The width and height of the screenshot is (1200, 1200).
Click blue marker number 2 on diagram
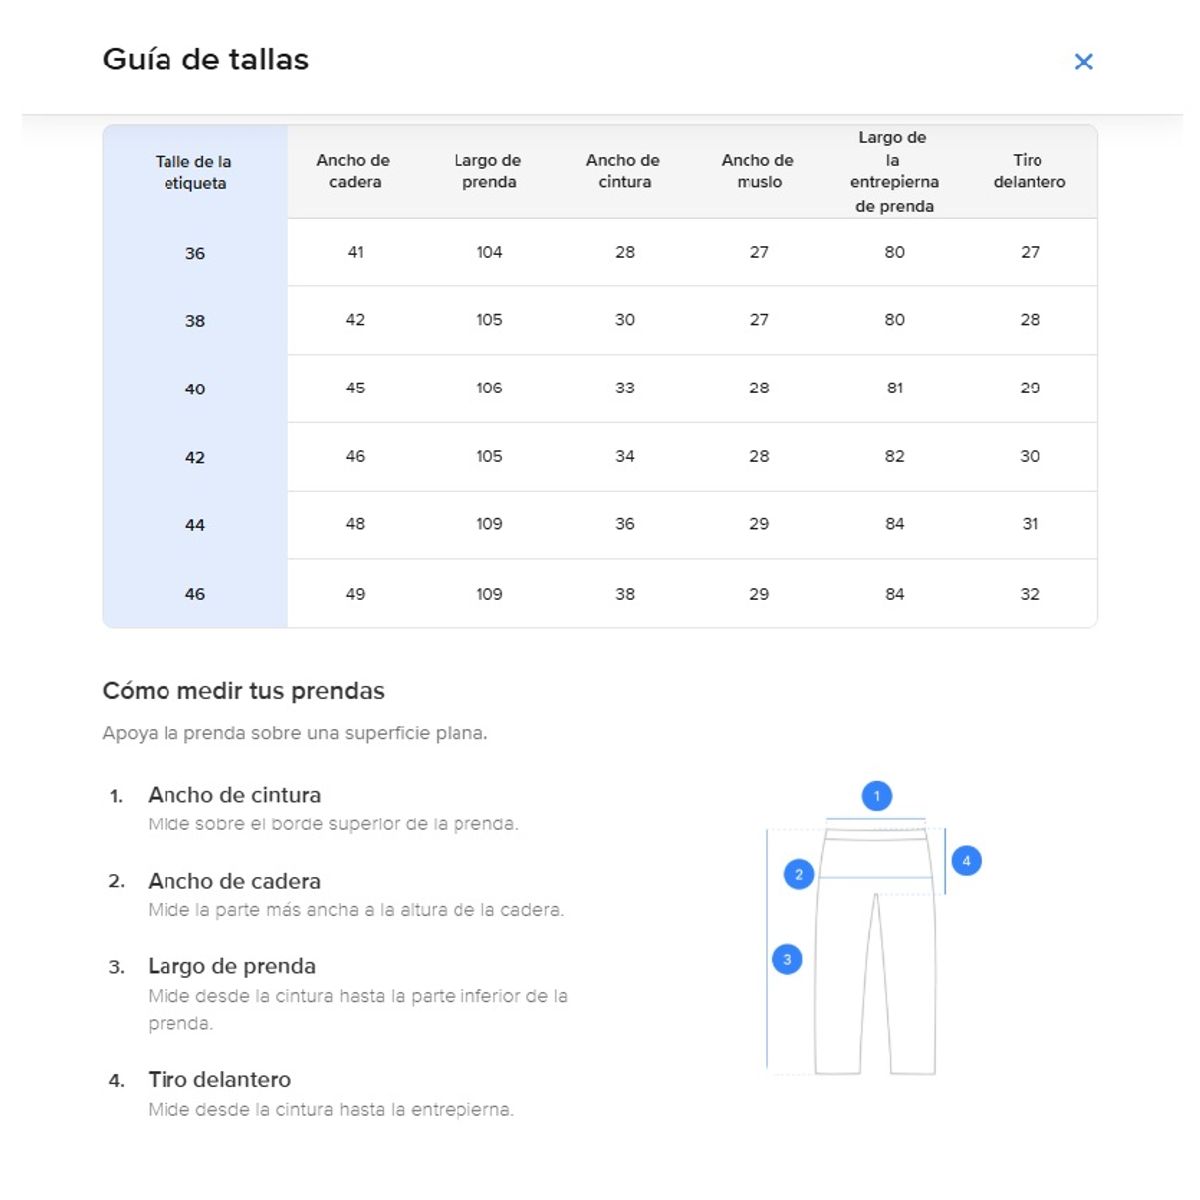[x=799, y=875]
